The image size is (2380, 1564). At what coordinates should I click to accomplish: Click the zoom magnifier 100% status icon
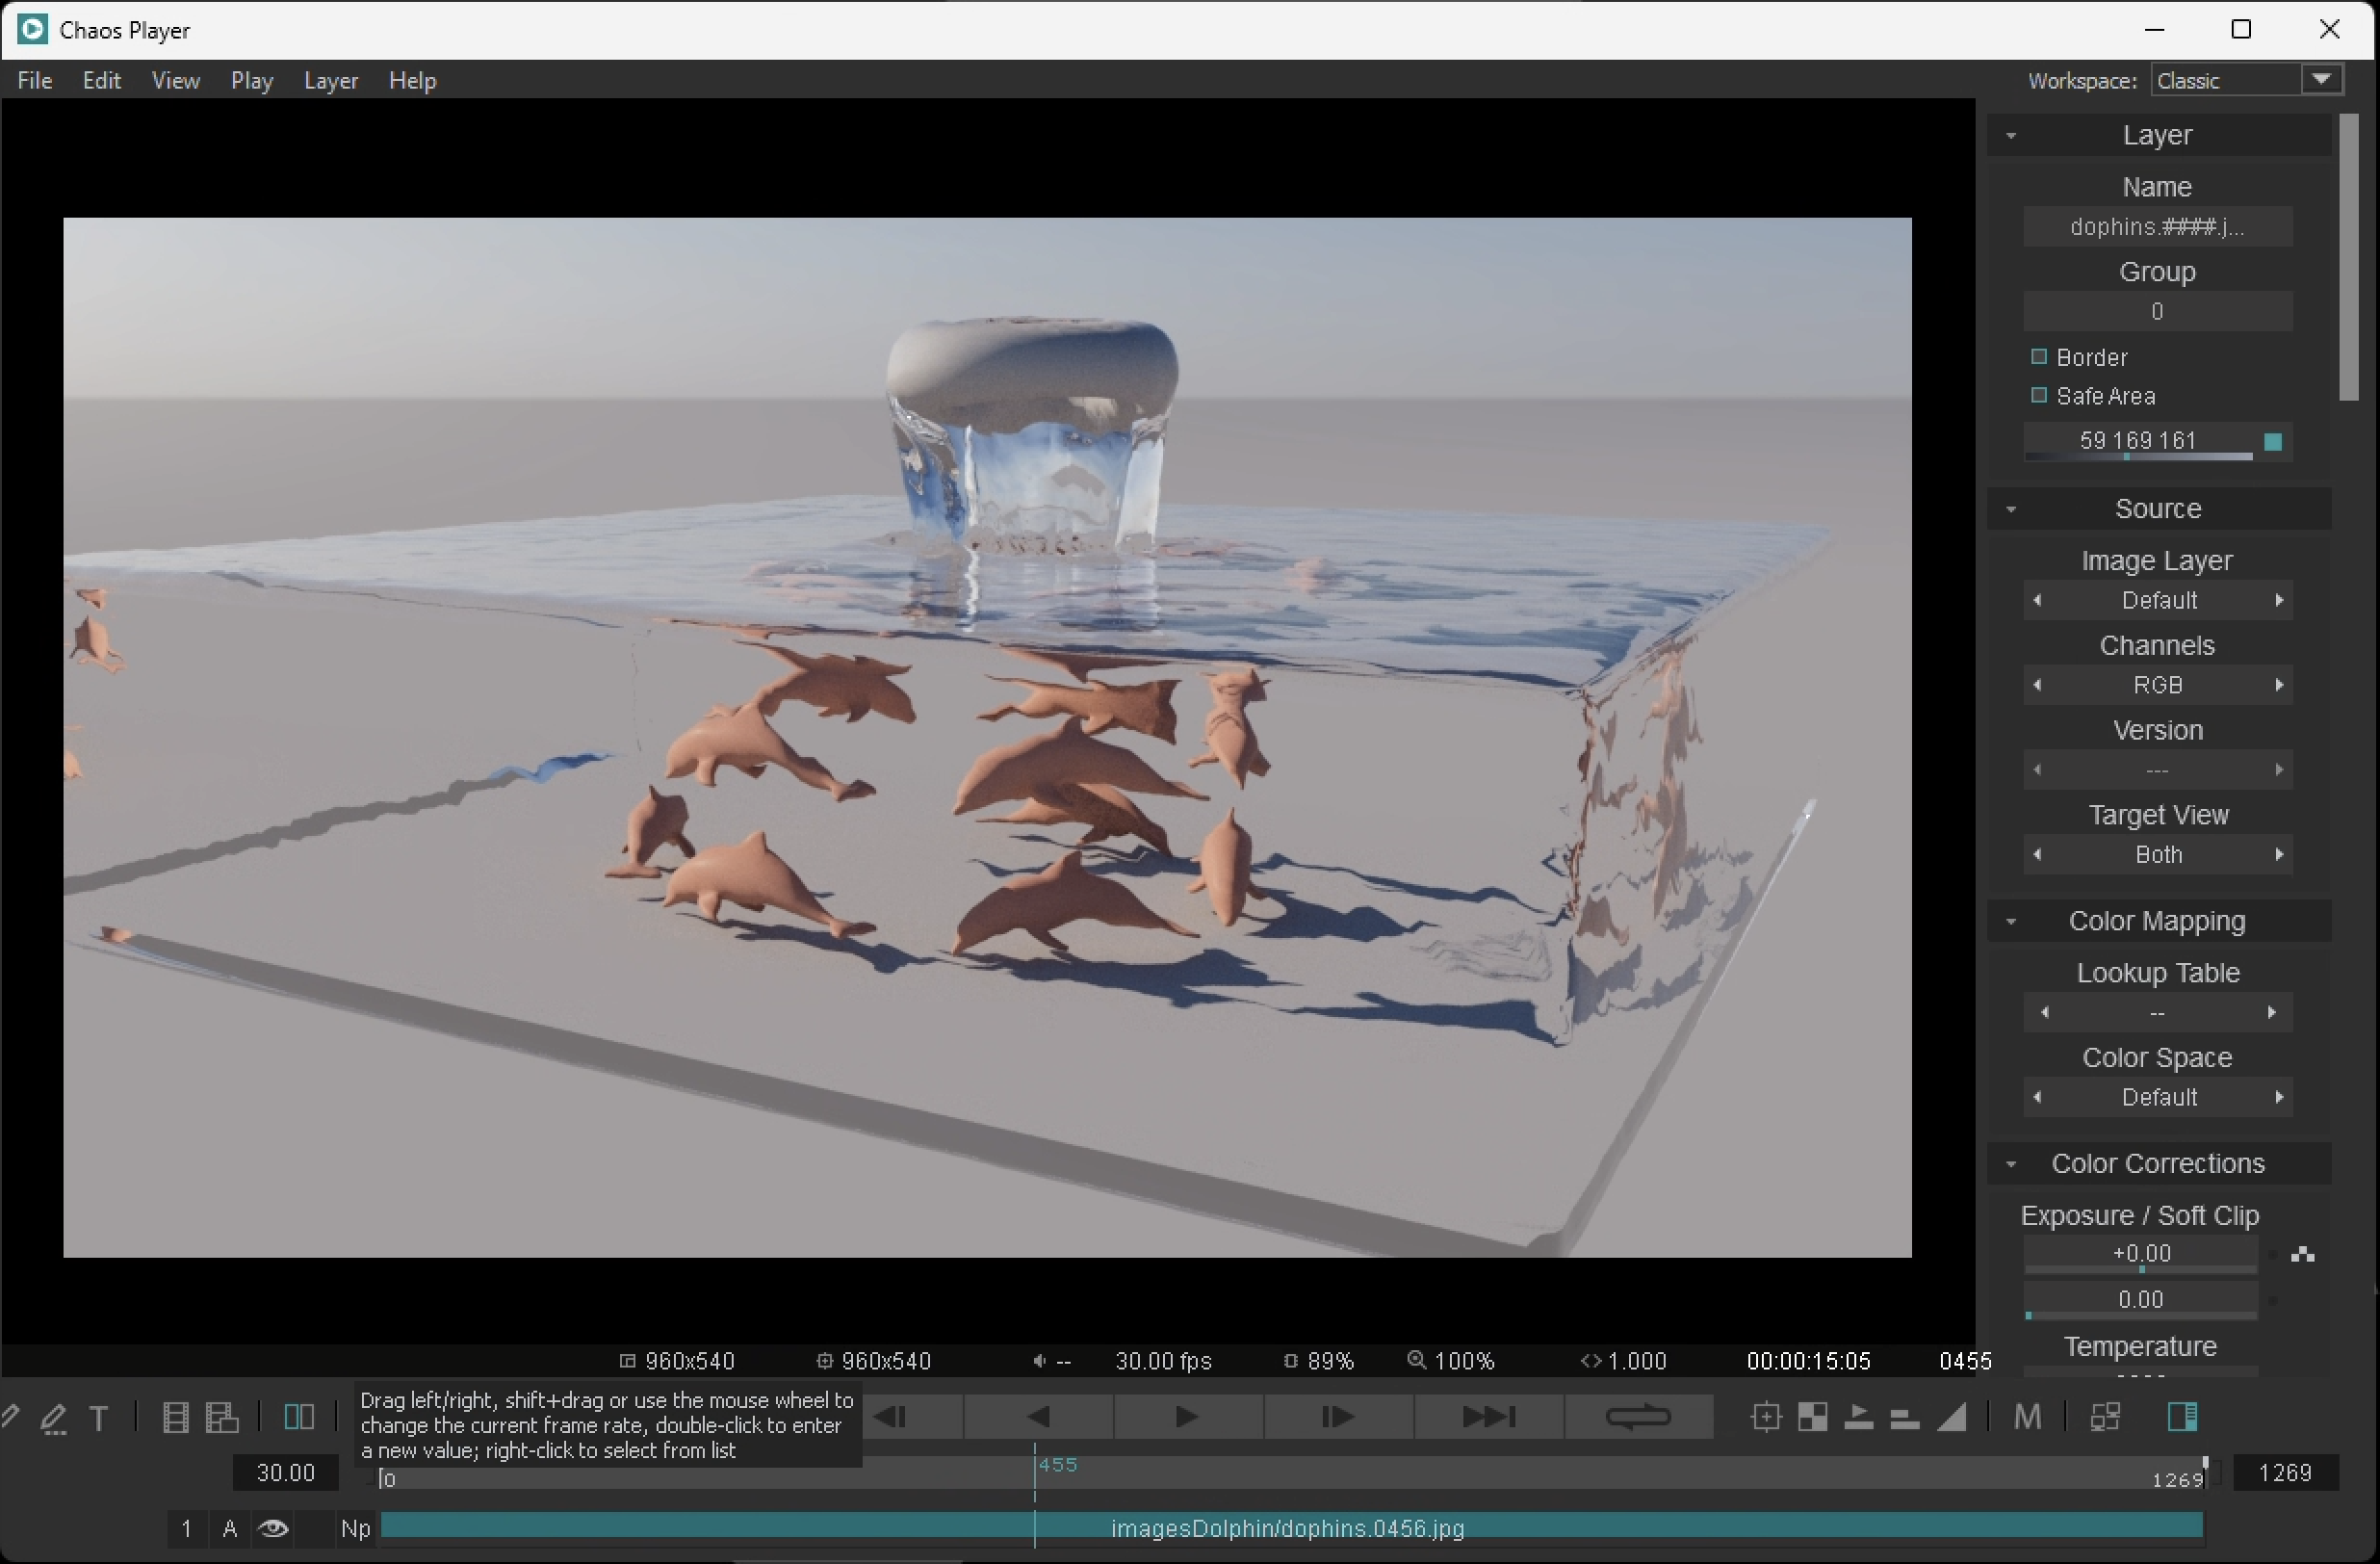point(1416,1360)
